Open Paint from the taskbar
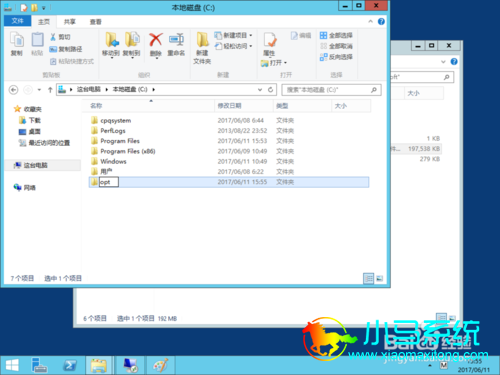This screenshot has height=375, width=500. 161,366
